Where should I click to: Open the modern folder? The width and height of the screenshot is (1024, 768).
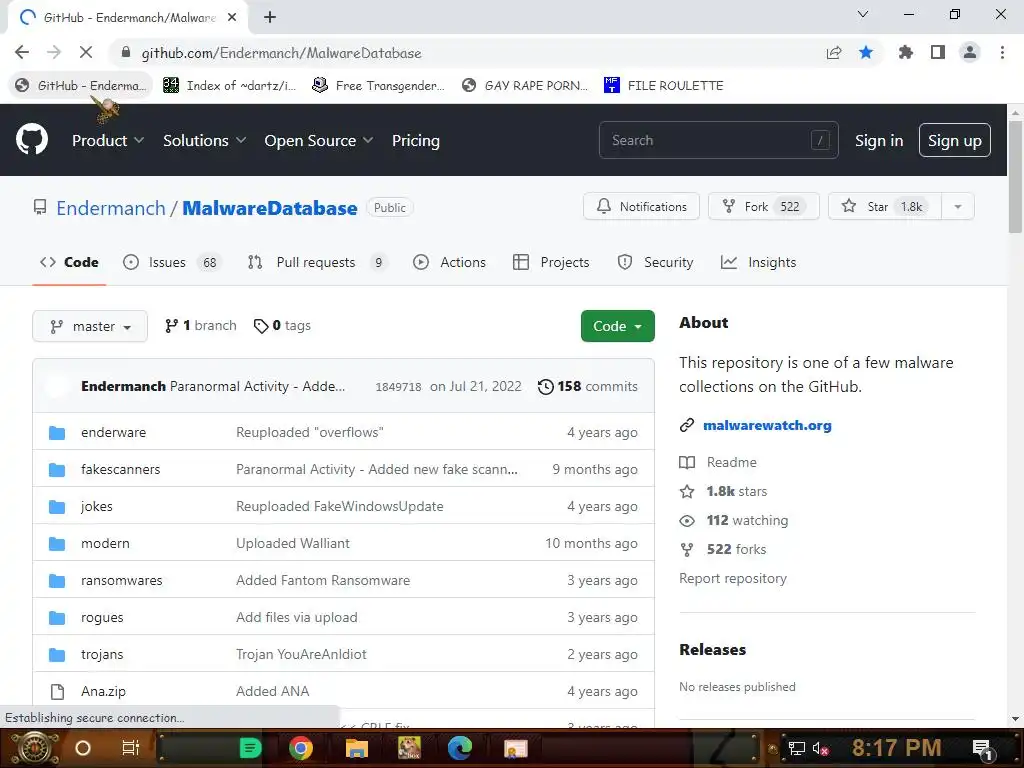tap(105, 543)
